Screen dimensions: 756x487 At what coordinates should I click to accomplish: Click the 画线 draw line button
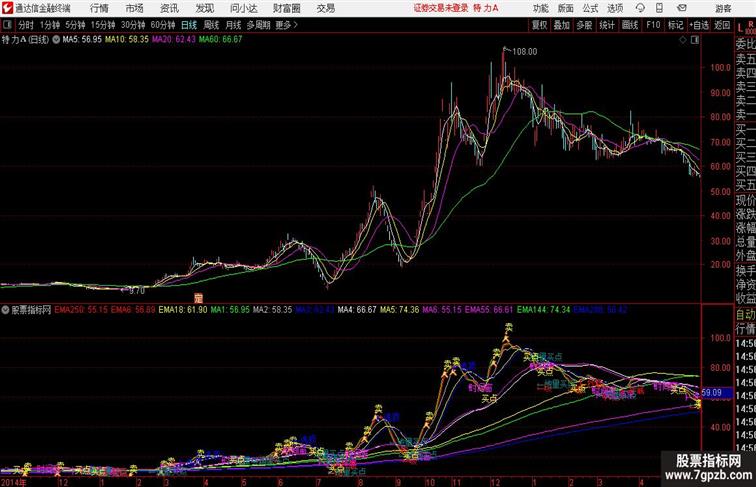[x=630, y=25]
